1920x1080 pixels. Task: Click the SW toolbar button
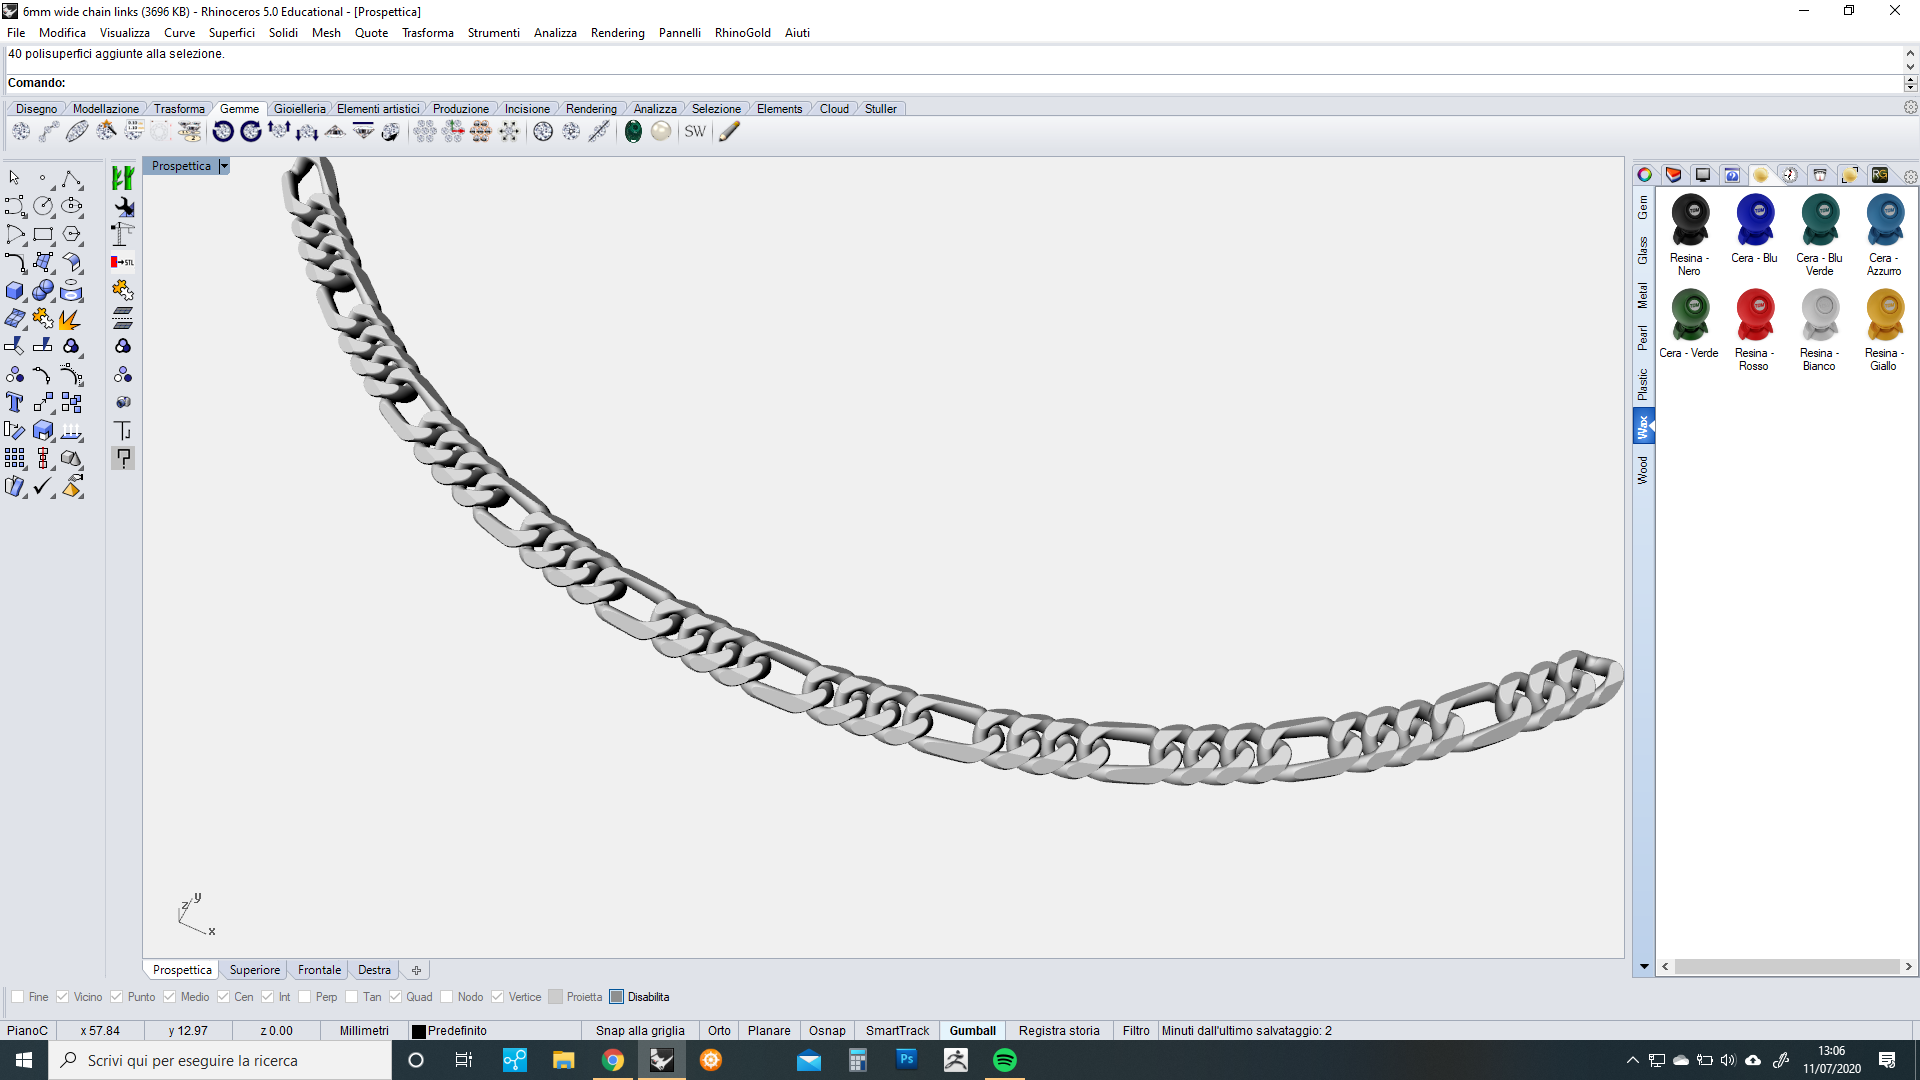pyautogui.click(x=695, y=131)
